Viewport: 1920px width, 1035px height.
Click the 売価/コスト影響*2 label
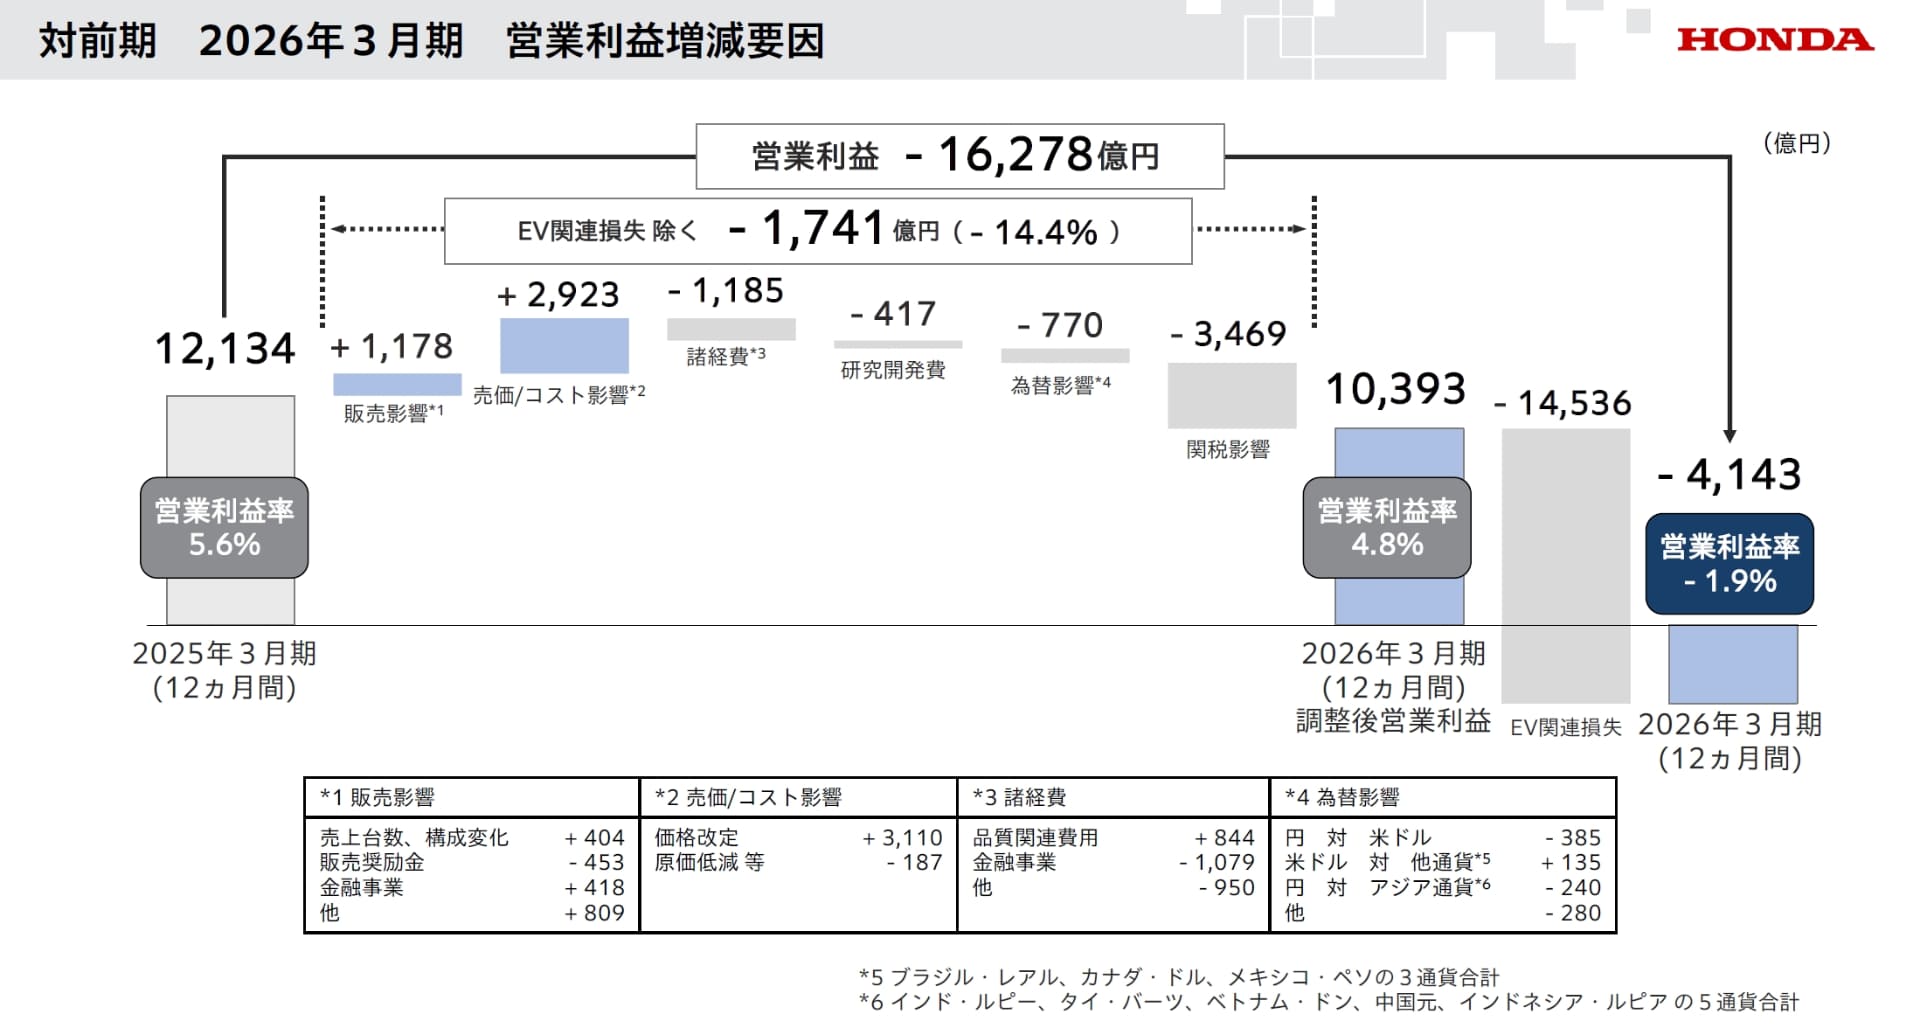click(559, 395)
